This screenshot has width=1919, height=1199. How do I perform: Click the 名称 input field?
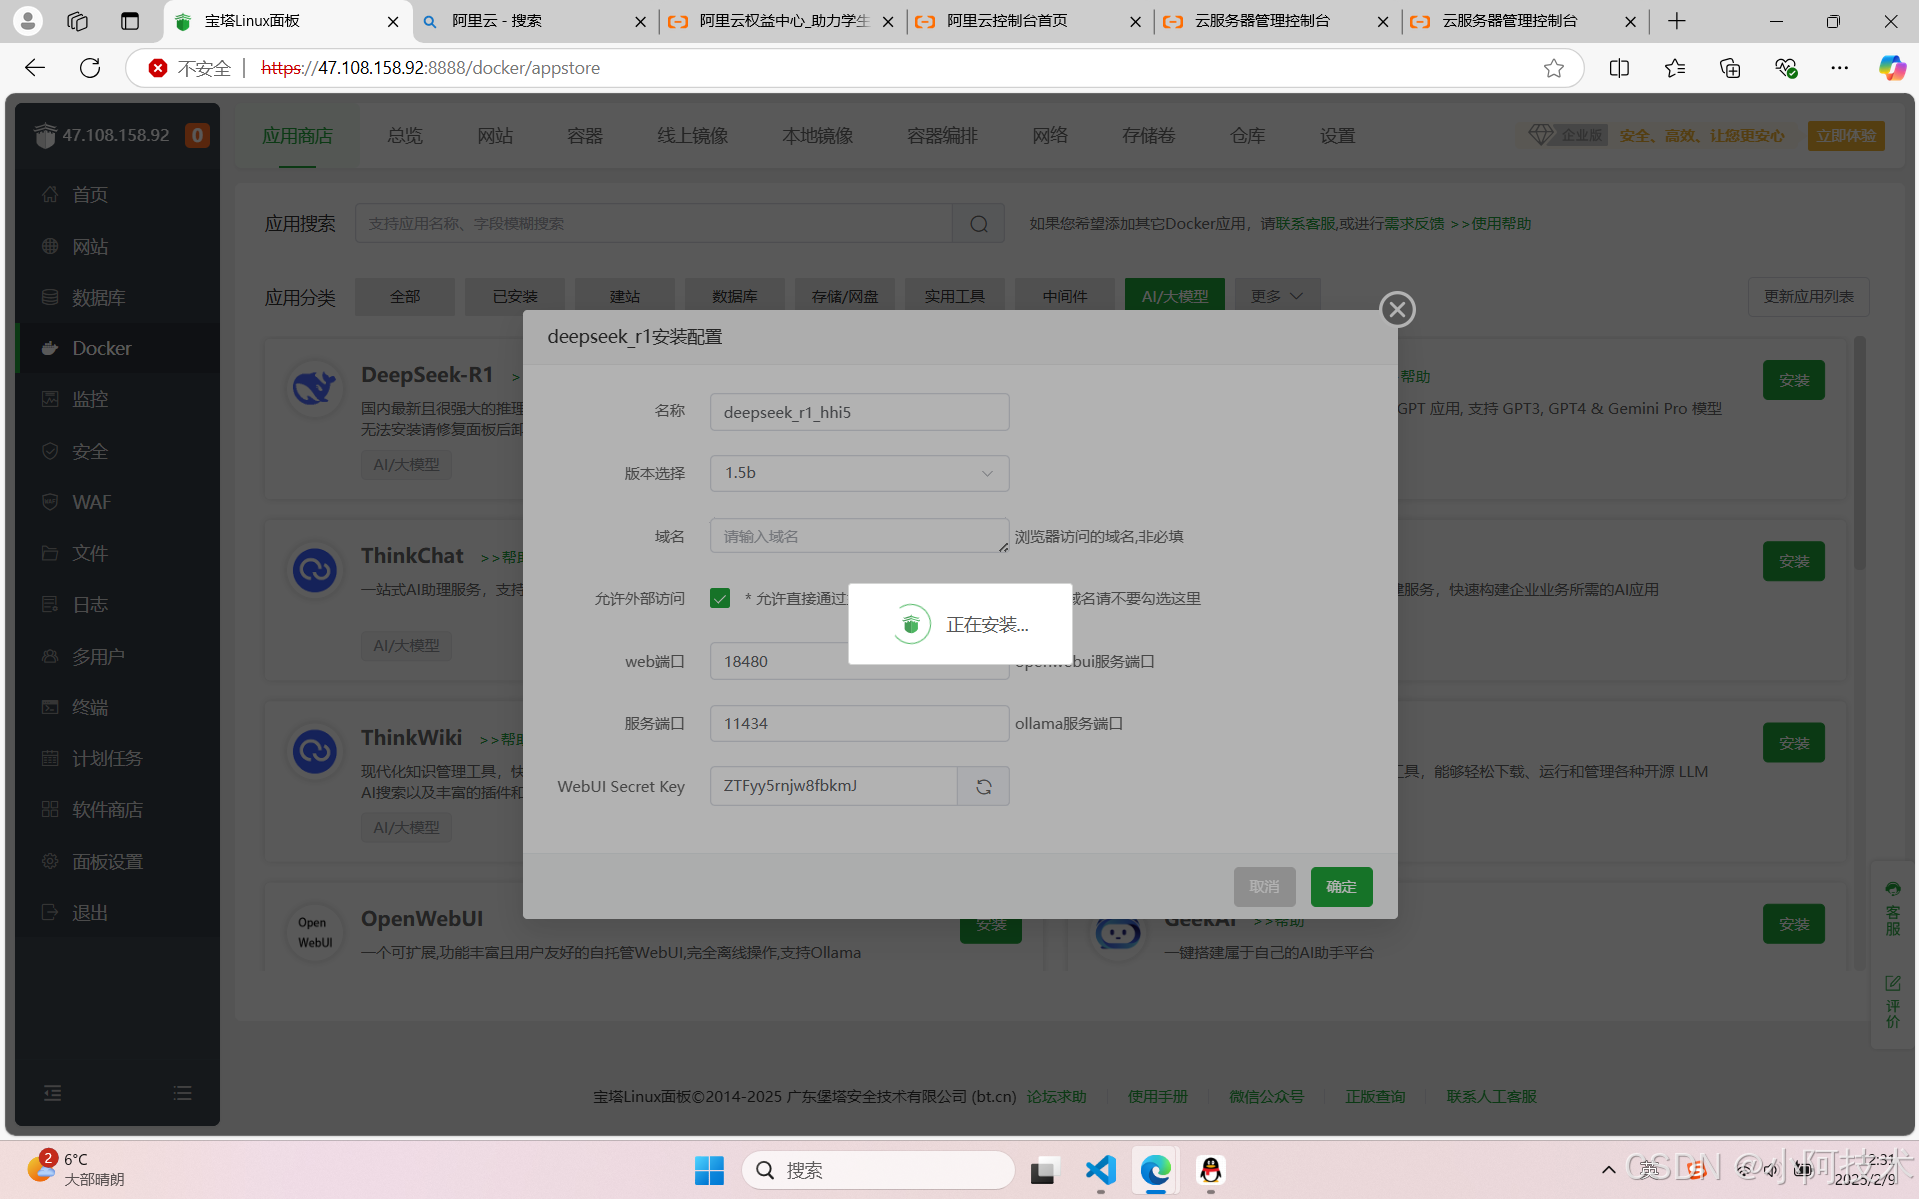point(859,412)
